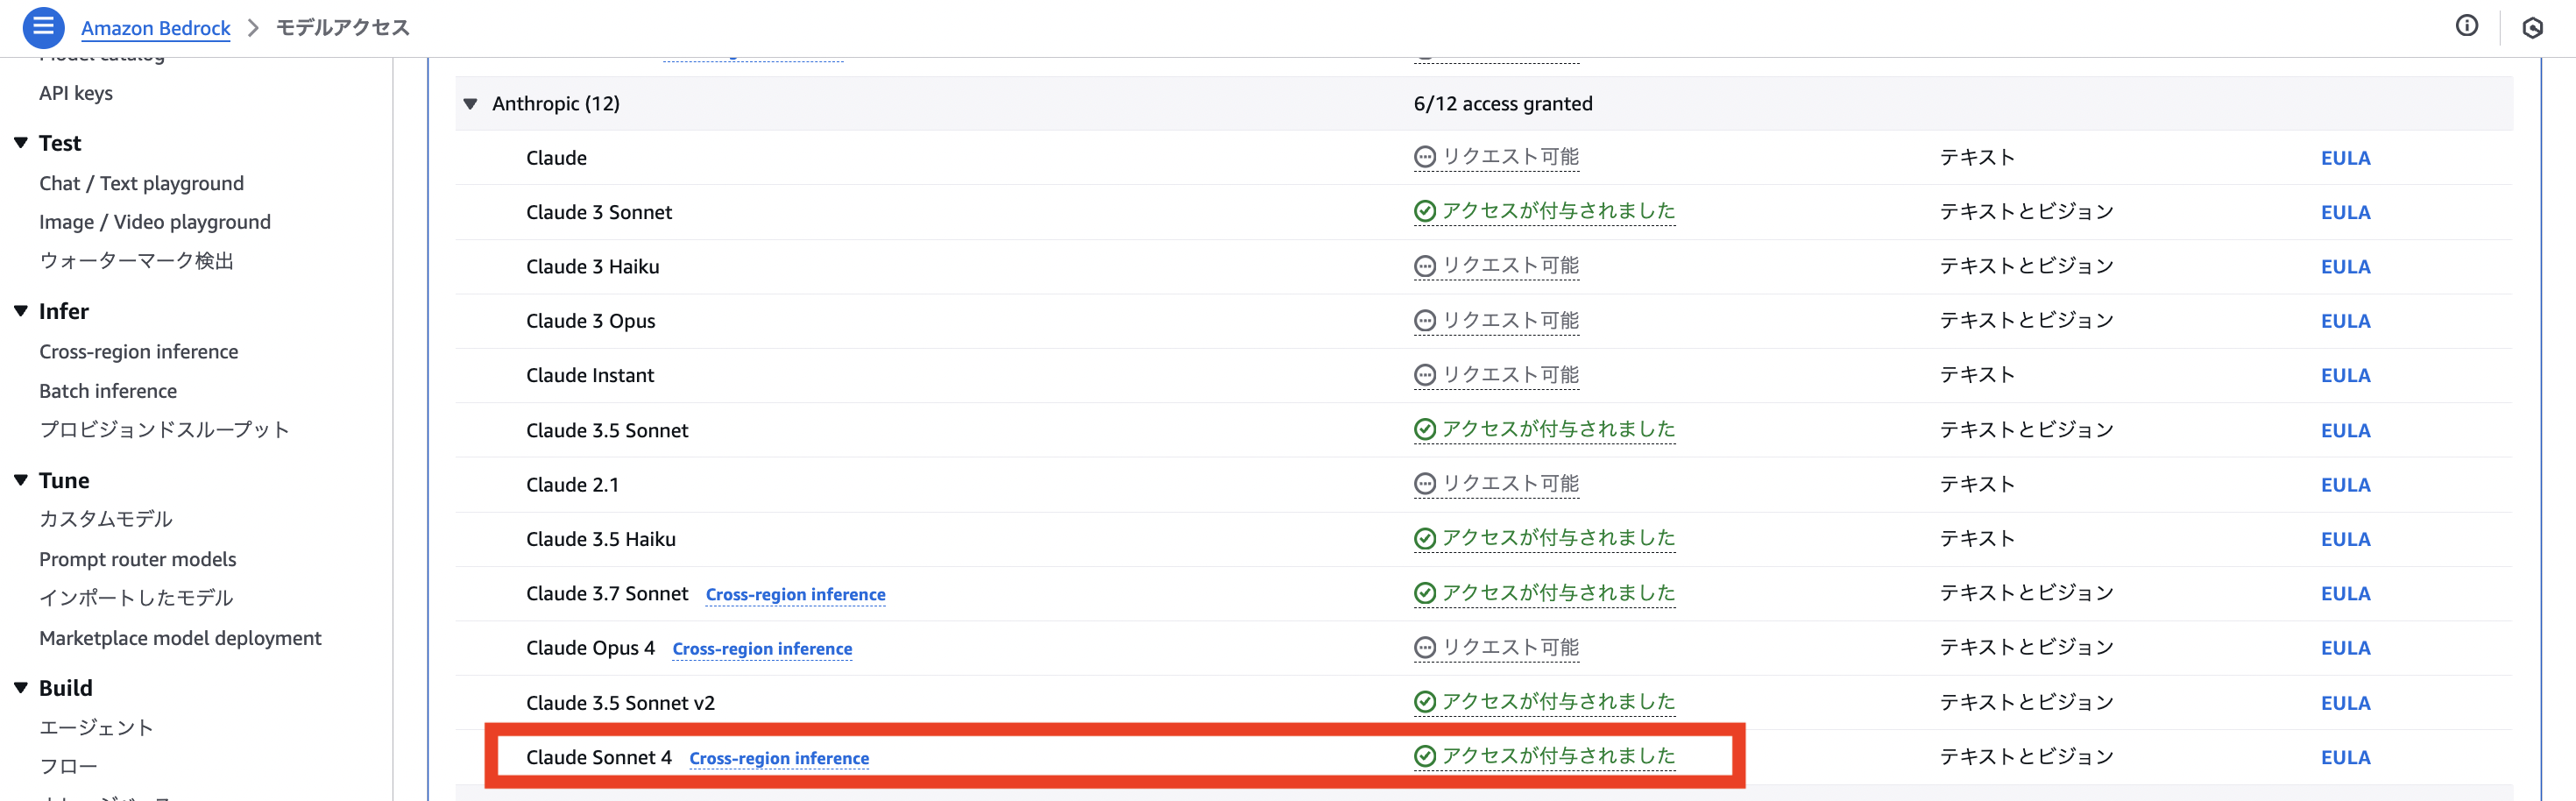
Task: Collapse the Build sidebar section
Action: coord(20,688)
